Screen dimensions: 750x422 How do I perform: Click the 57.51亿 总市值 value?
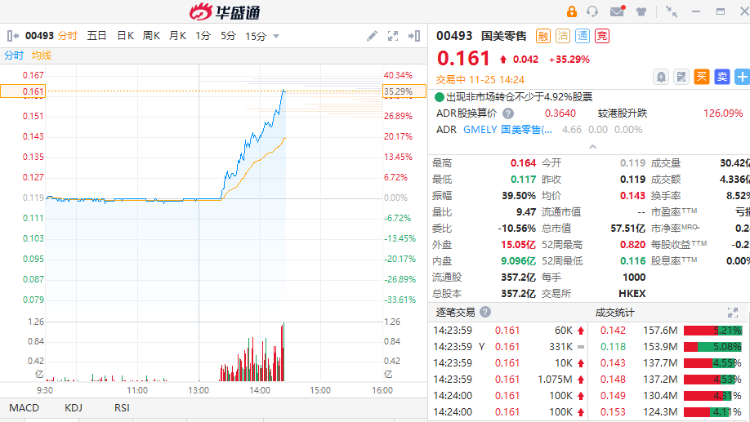tap(628, 229)
